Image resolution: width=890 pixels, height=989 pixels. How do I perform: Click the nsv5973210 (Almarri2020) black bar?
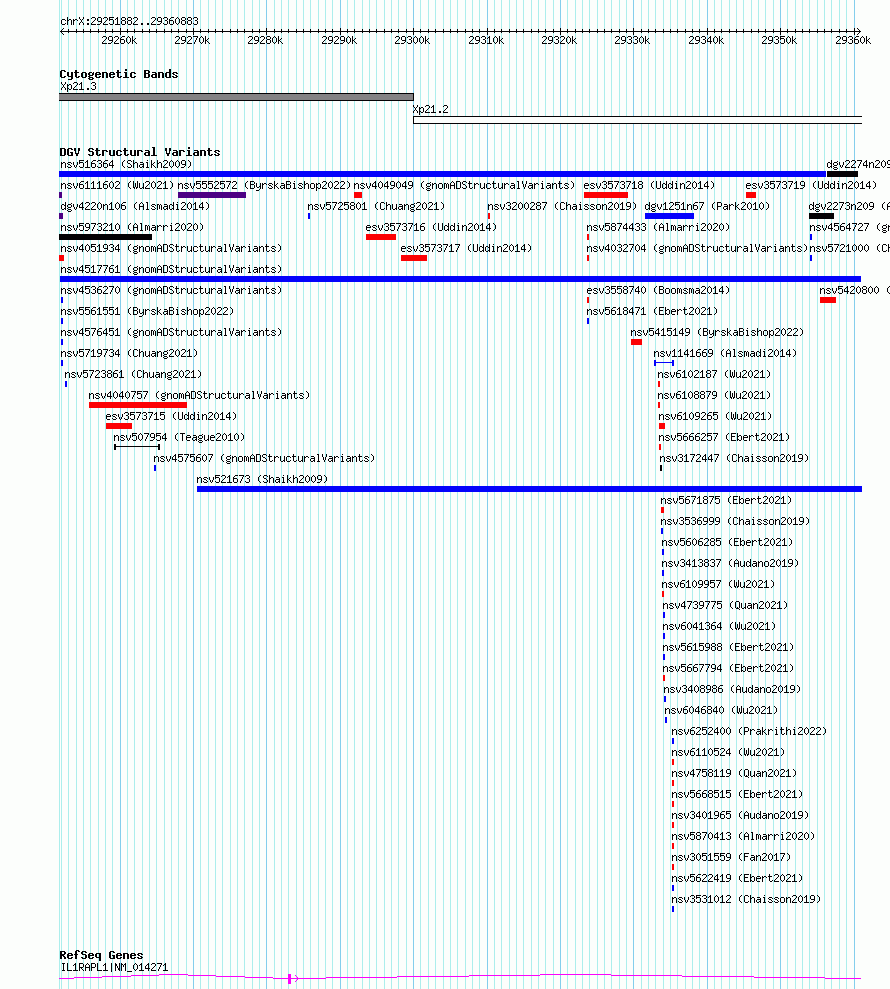[x=105, y=237]
